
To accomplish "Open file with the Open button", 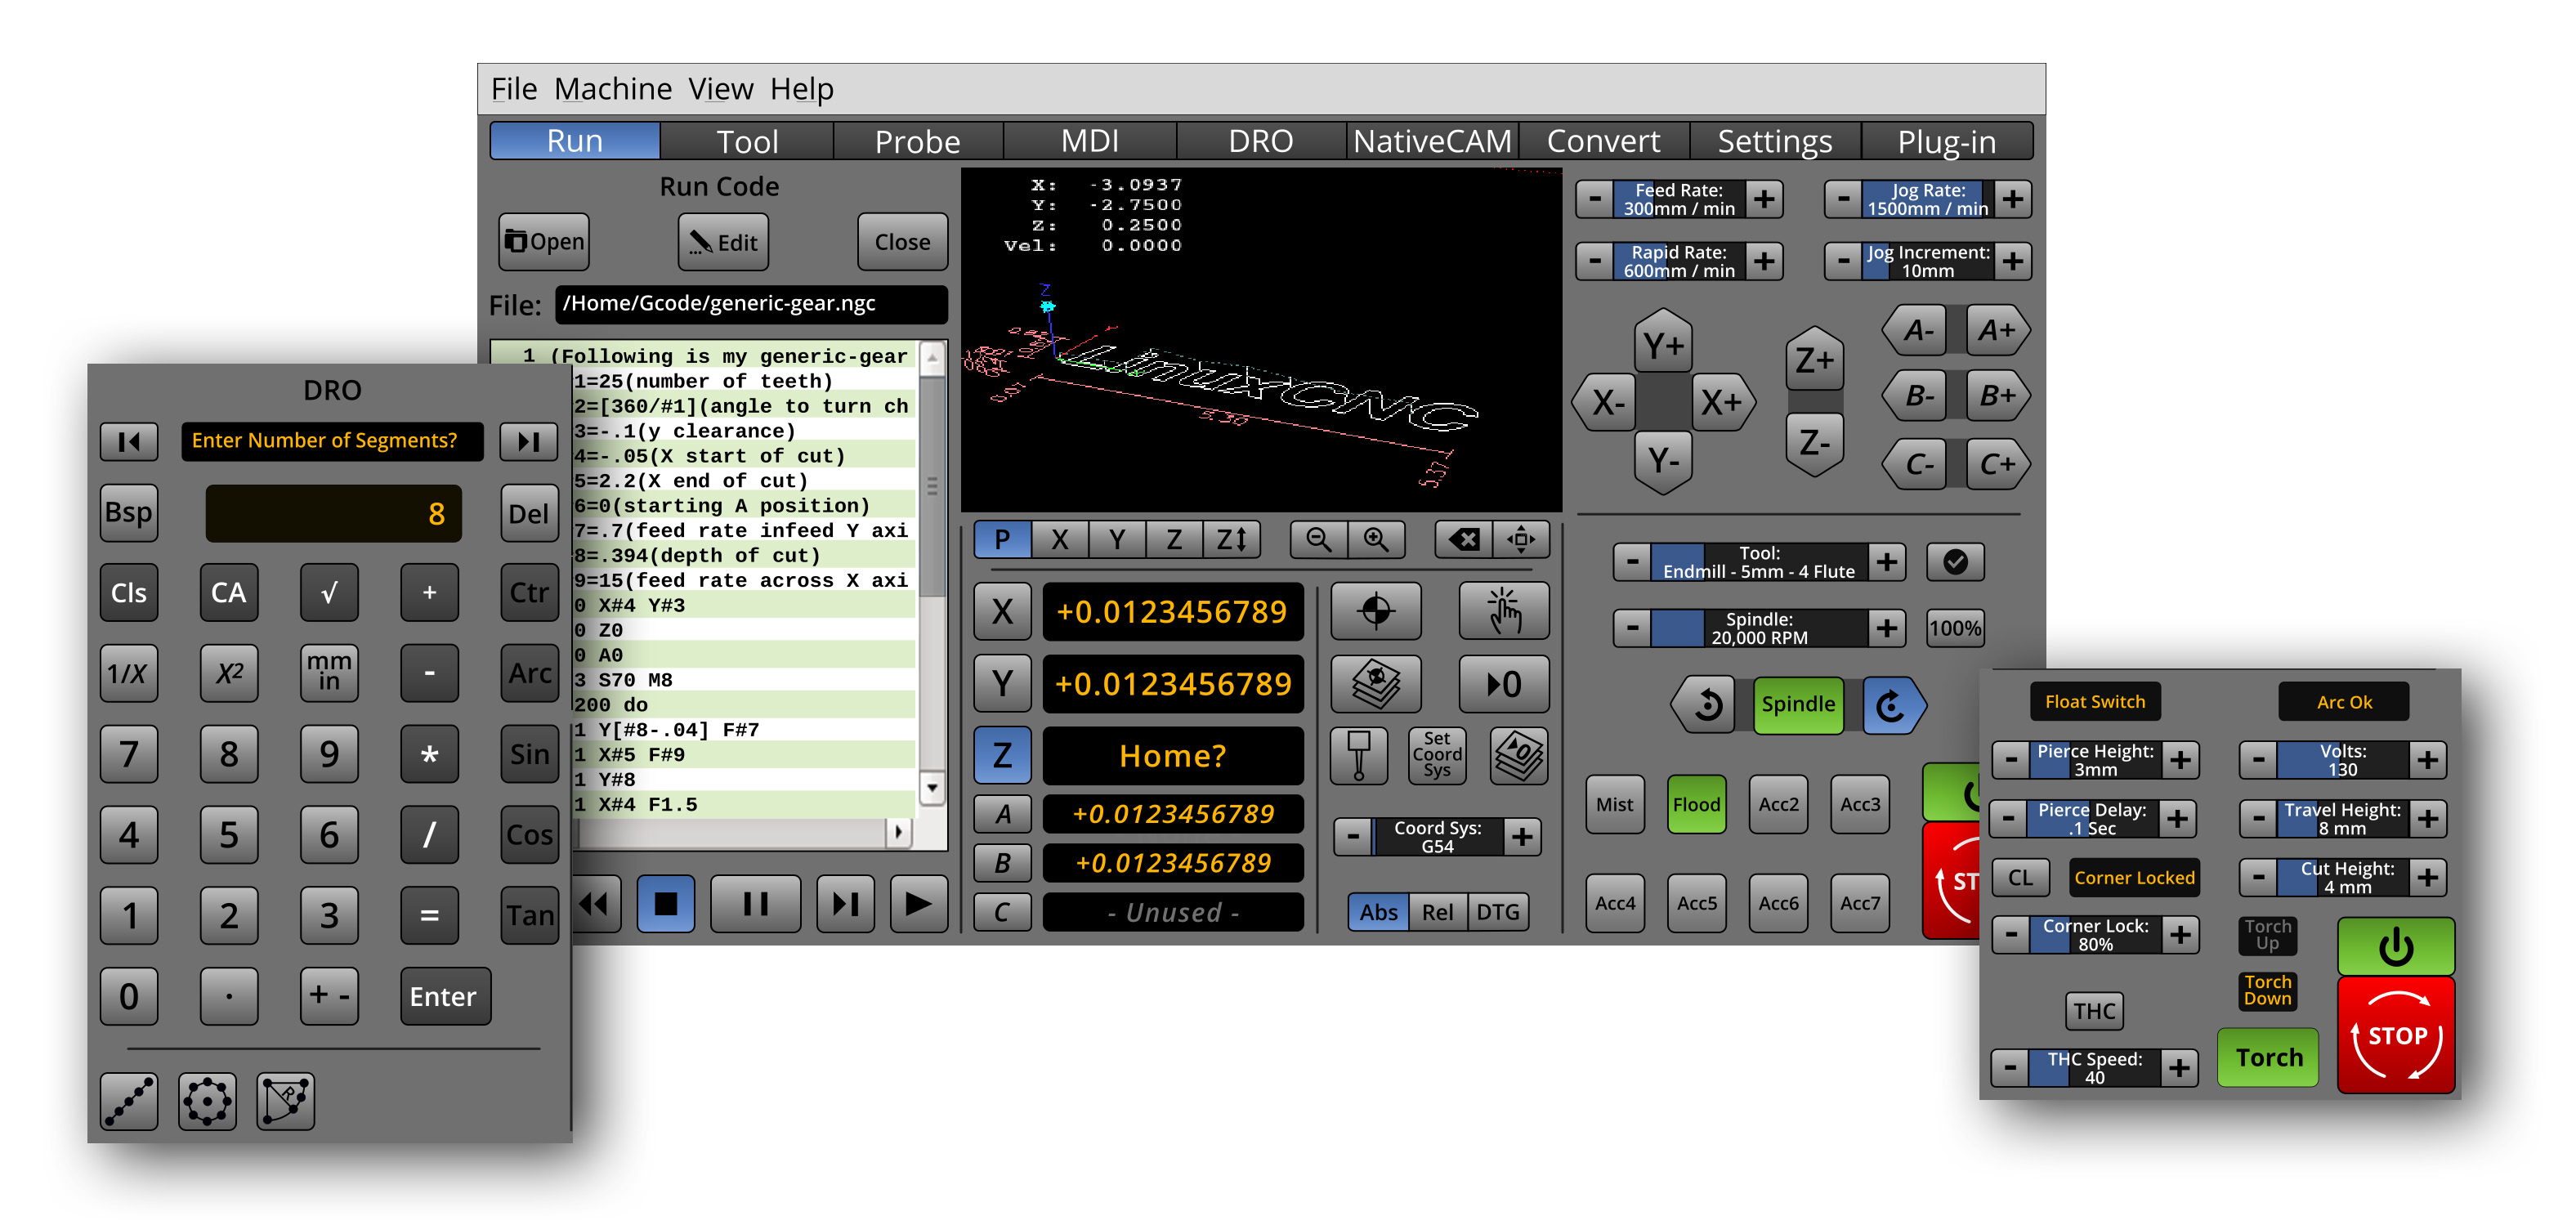I will pos(544,242).
